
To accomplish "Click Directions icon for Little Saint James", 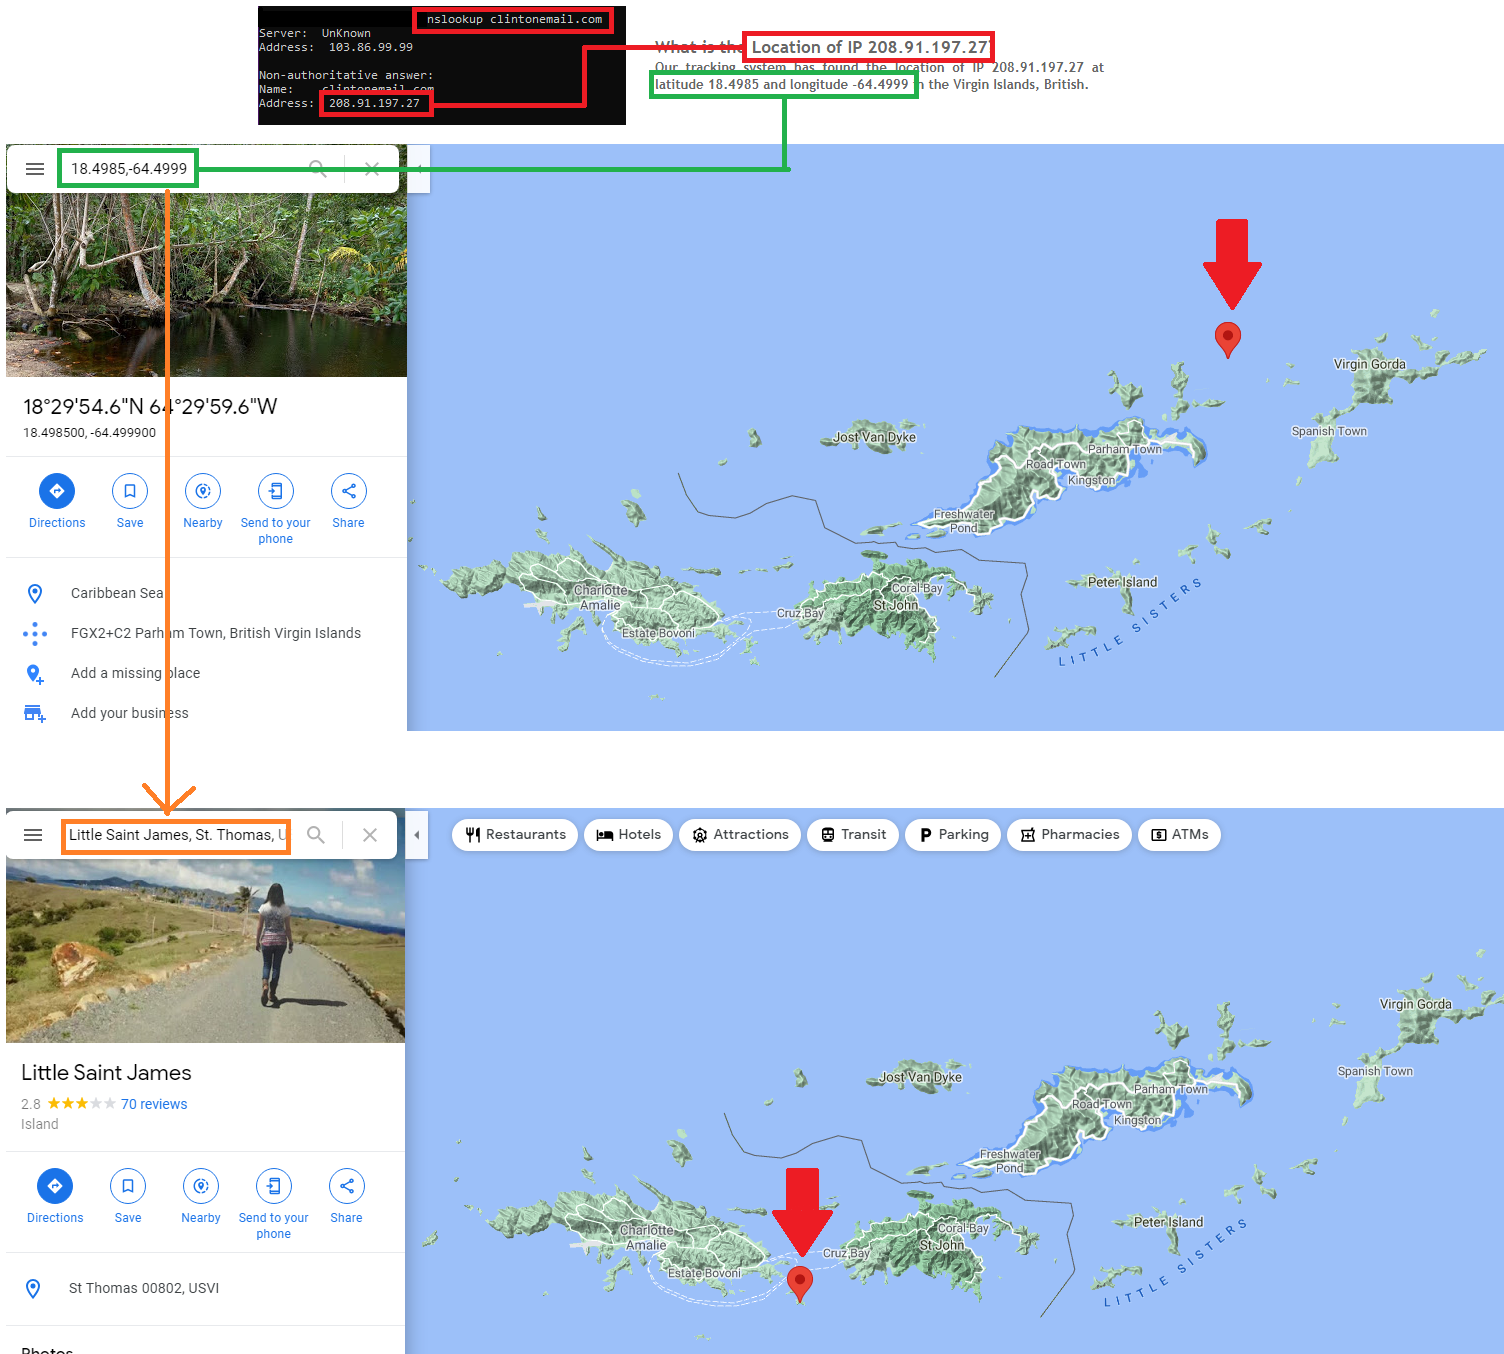I will coord(55,1186).
